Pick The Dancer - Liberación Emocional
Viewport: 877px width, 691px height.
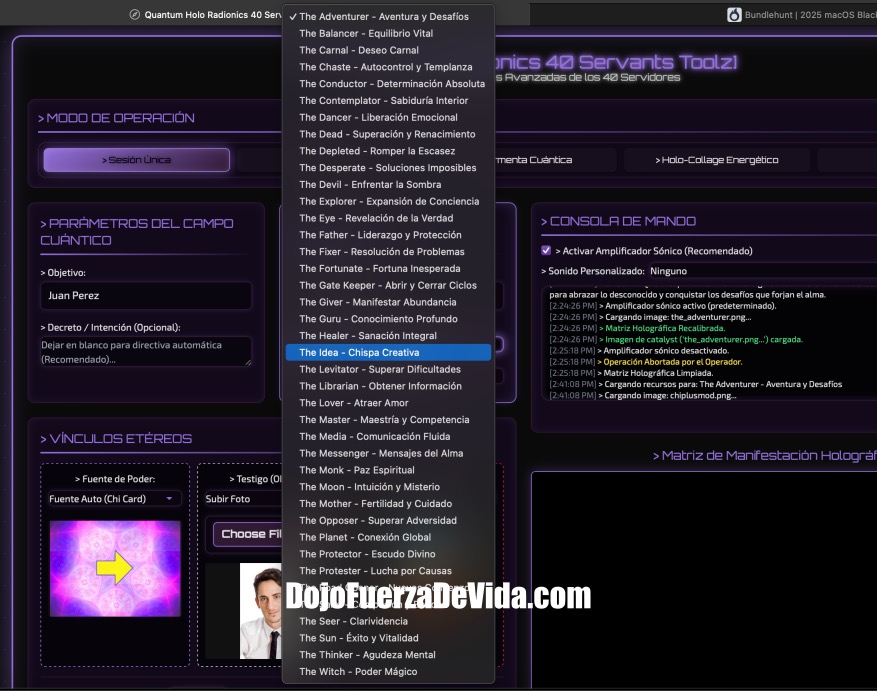pos(388,117)
